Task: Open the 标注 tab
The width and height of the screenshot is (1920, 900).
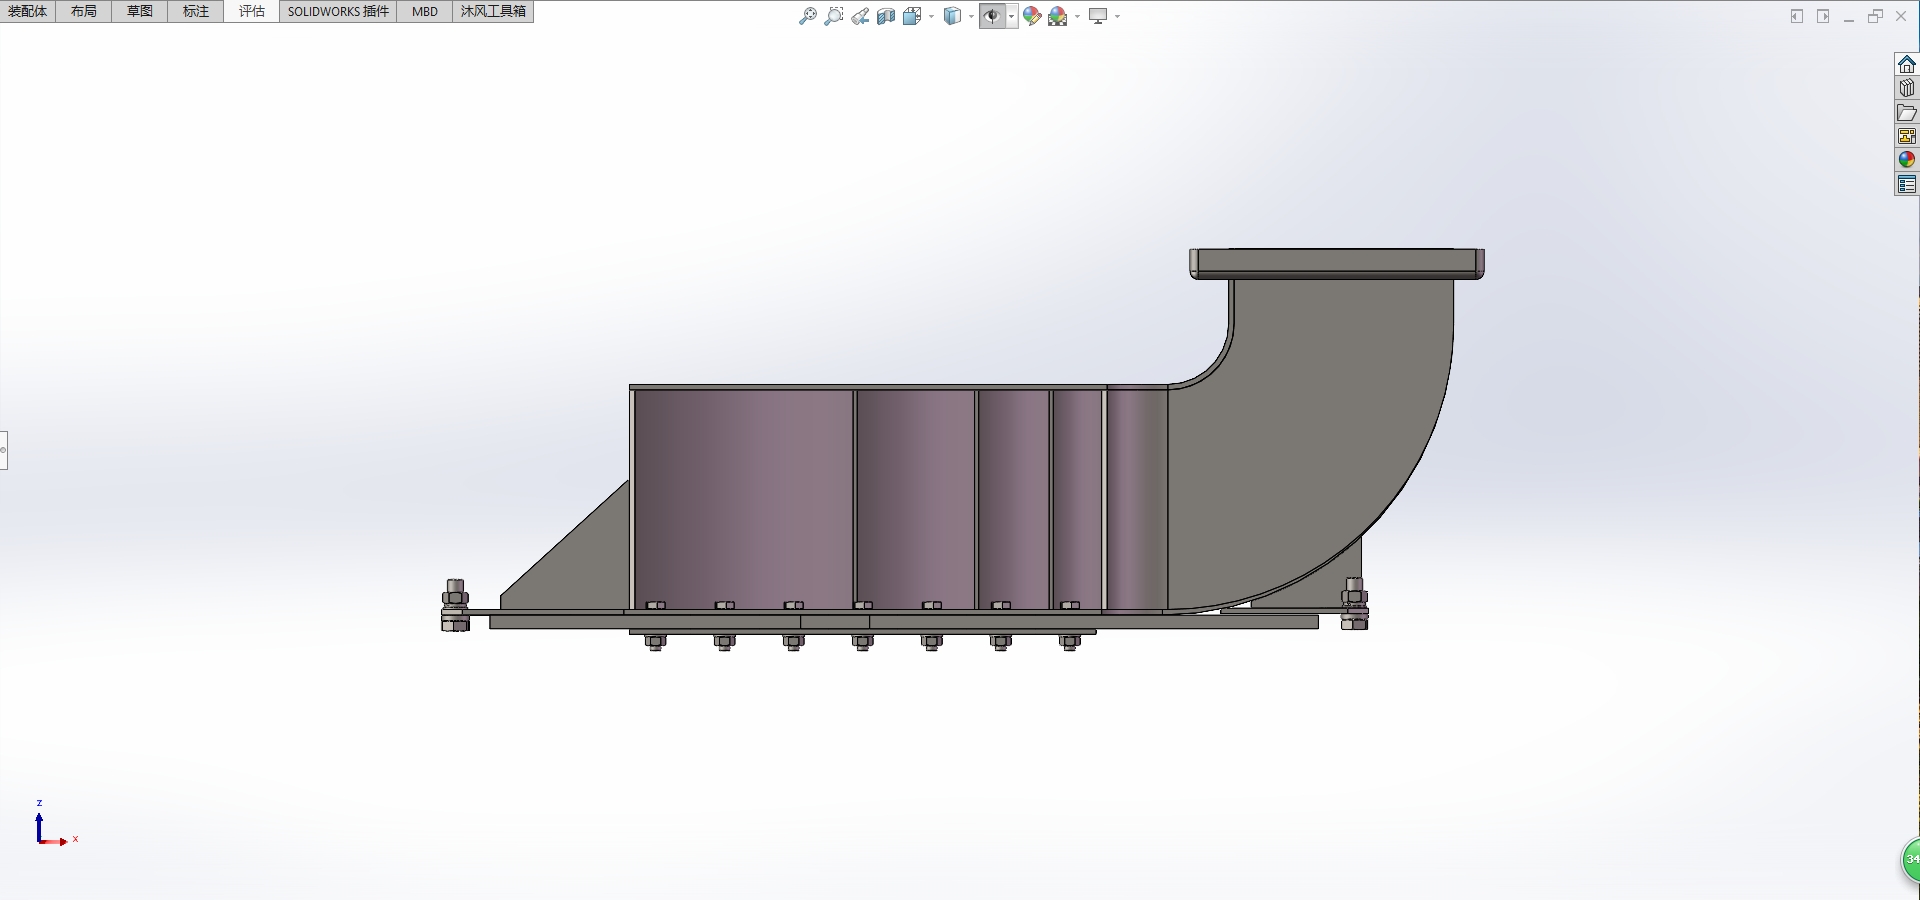Action: coord(196,11)
